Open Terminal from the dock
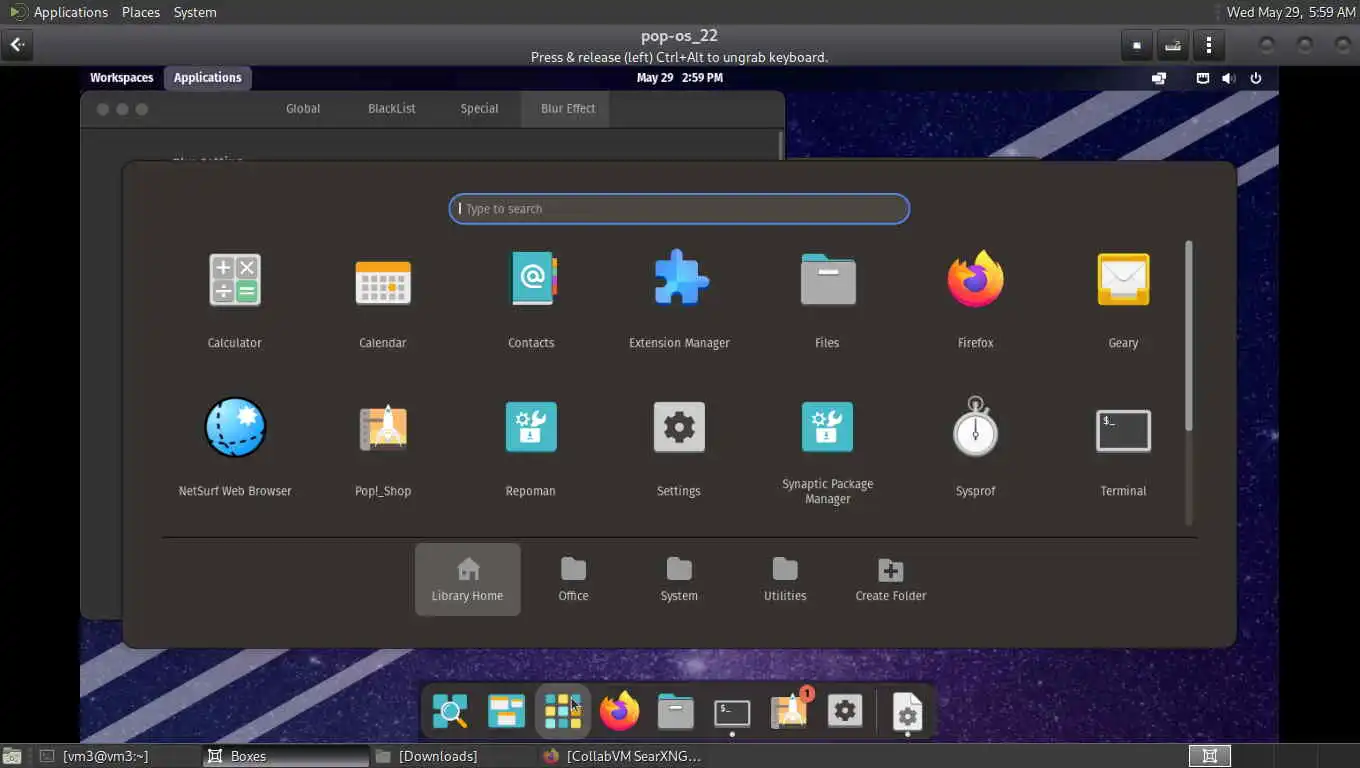 coord(732,712)
